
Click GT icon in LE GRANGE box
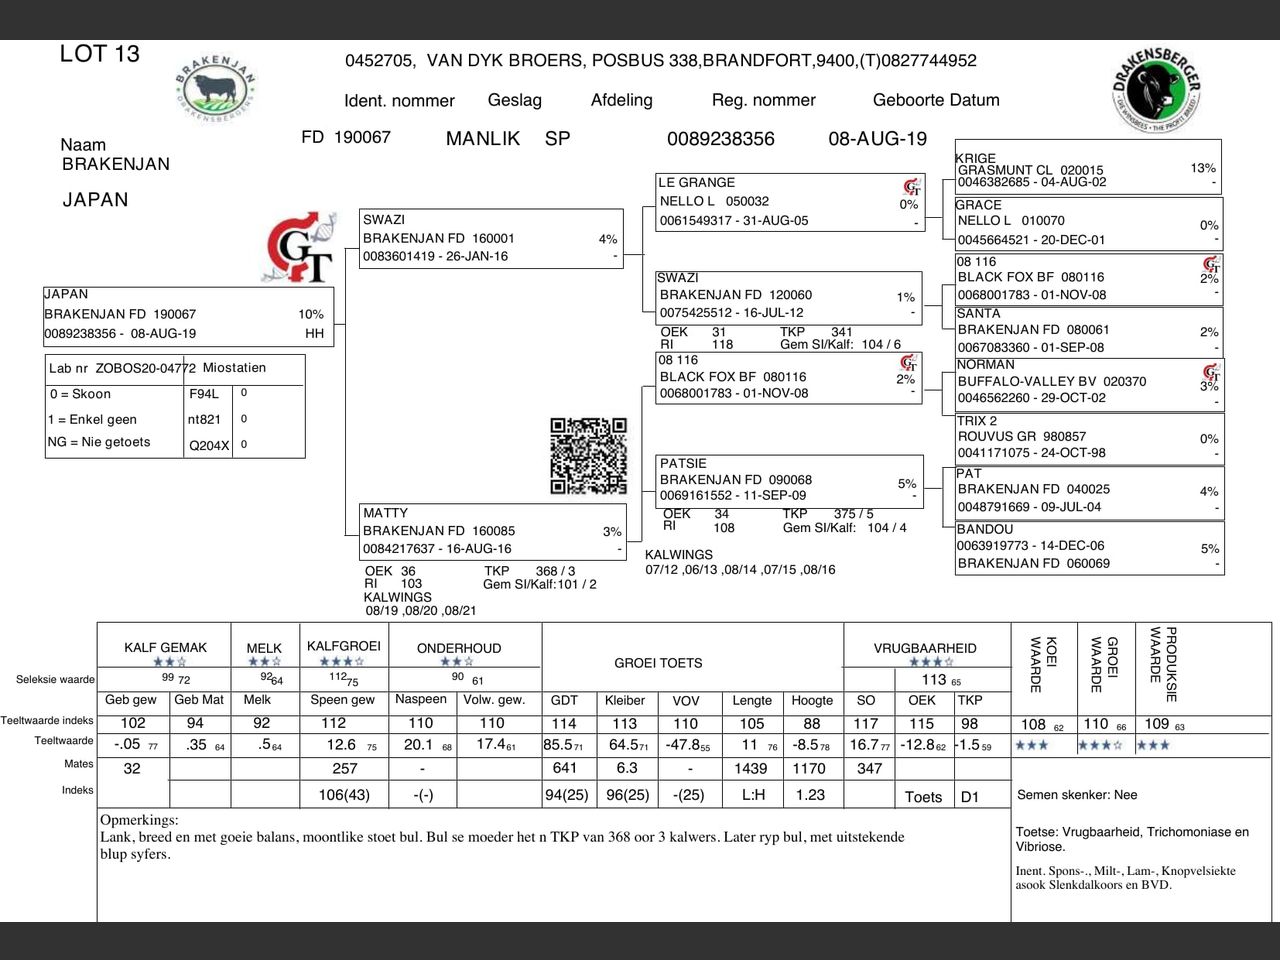[911, 187]
